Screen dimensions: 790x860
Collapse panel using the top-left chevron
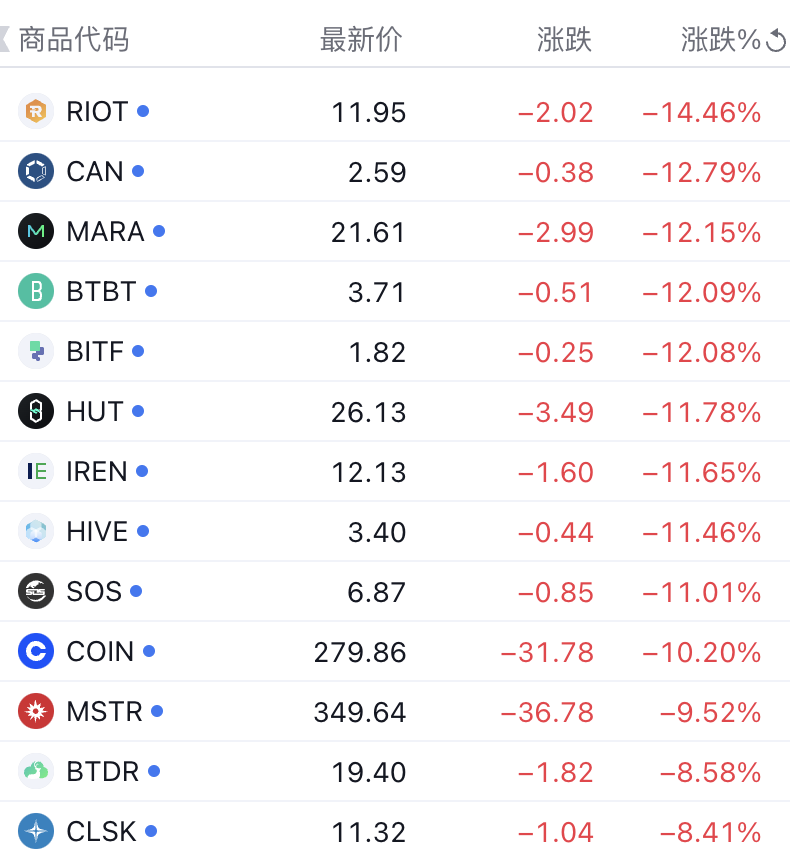click(x=5, y=40)
